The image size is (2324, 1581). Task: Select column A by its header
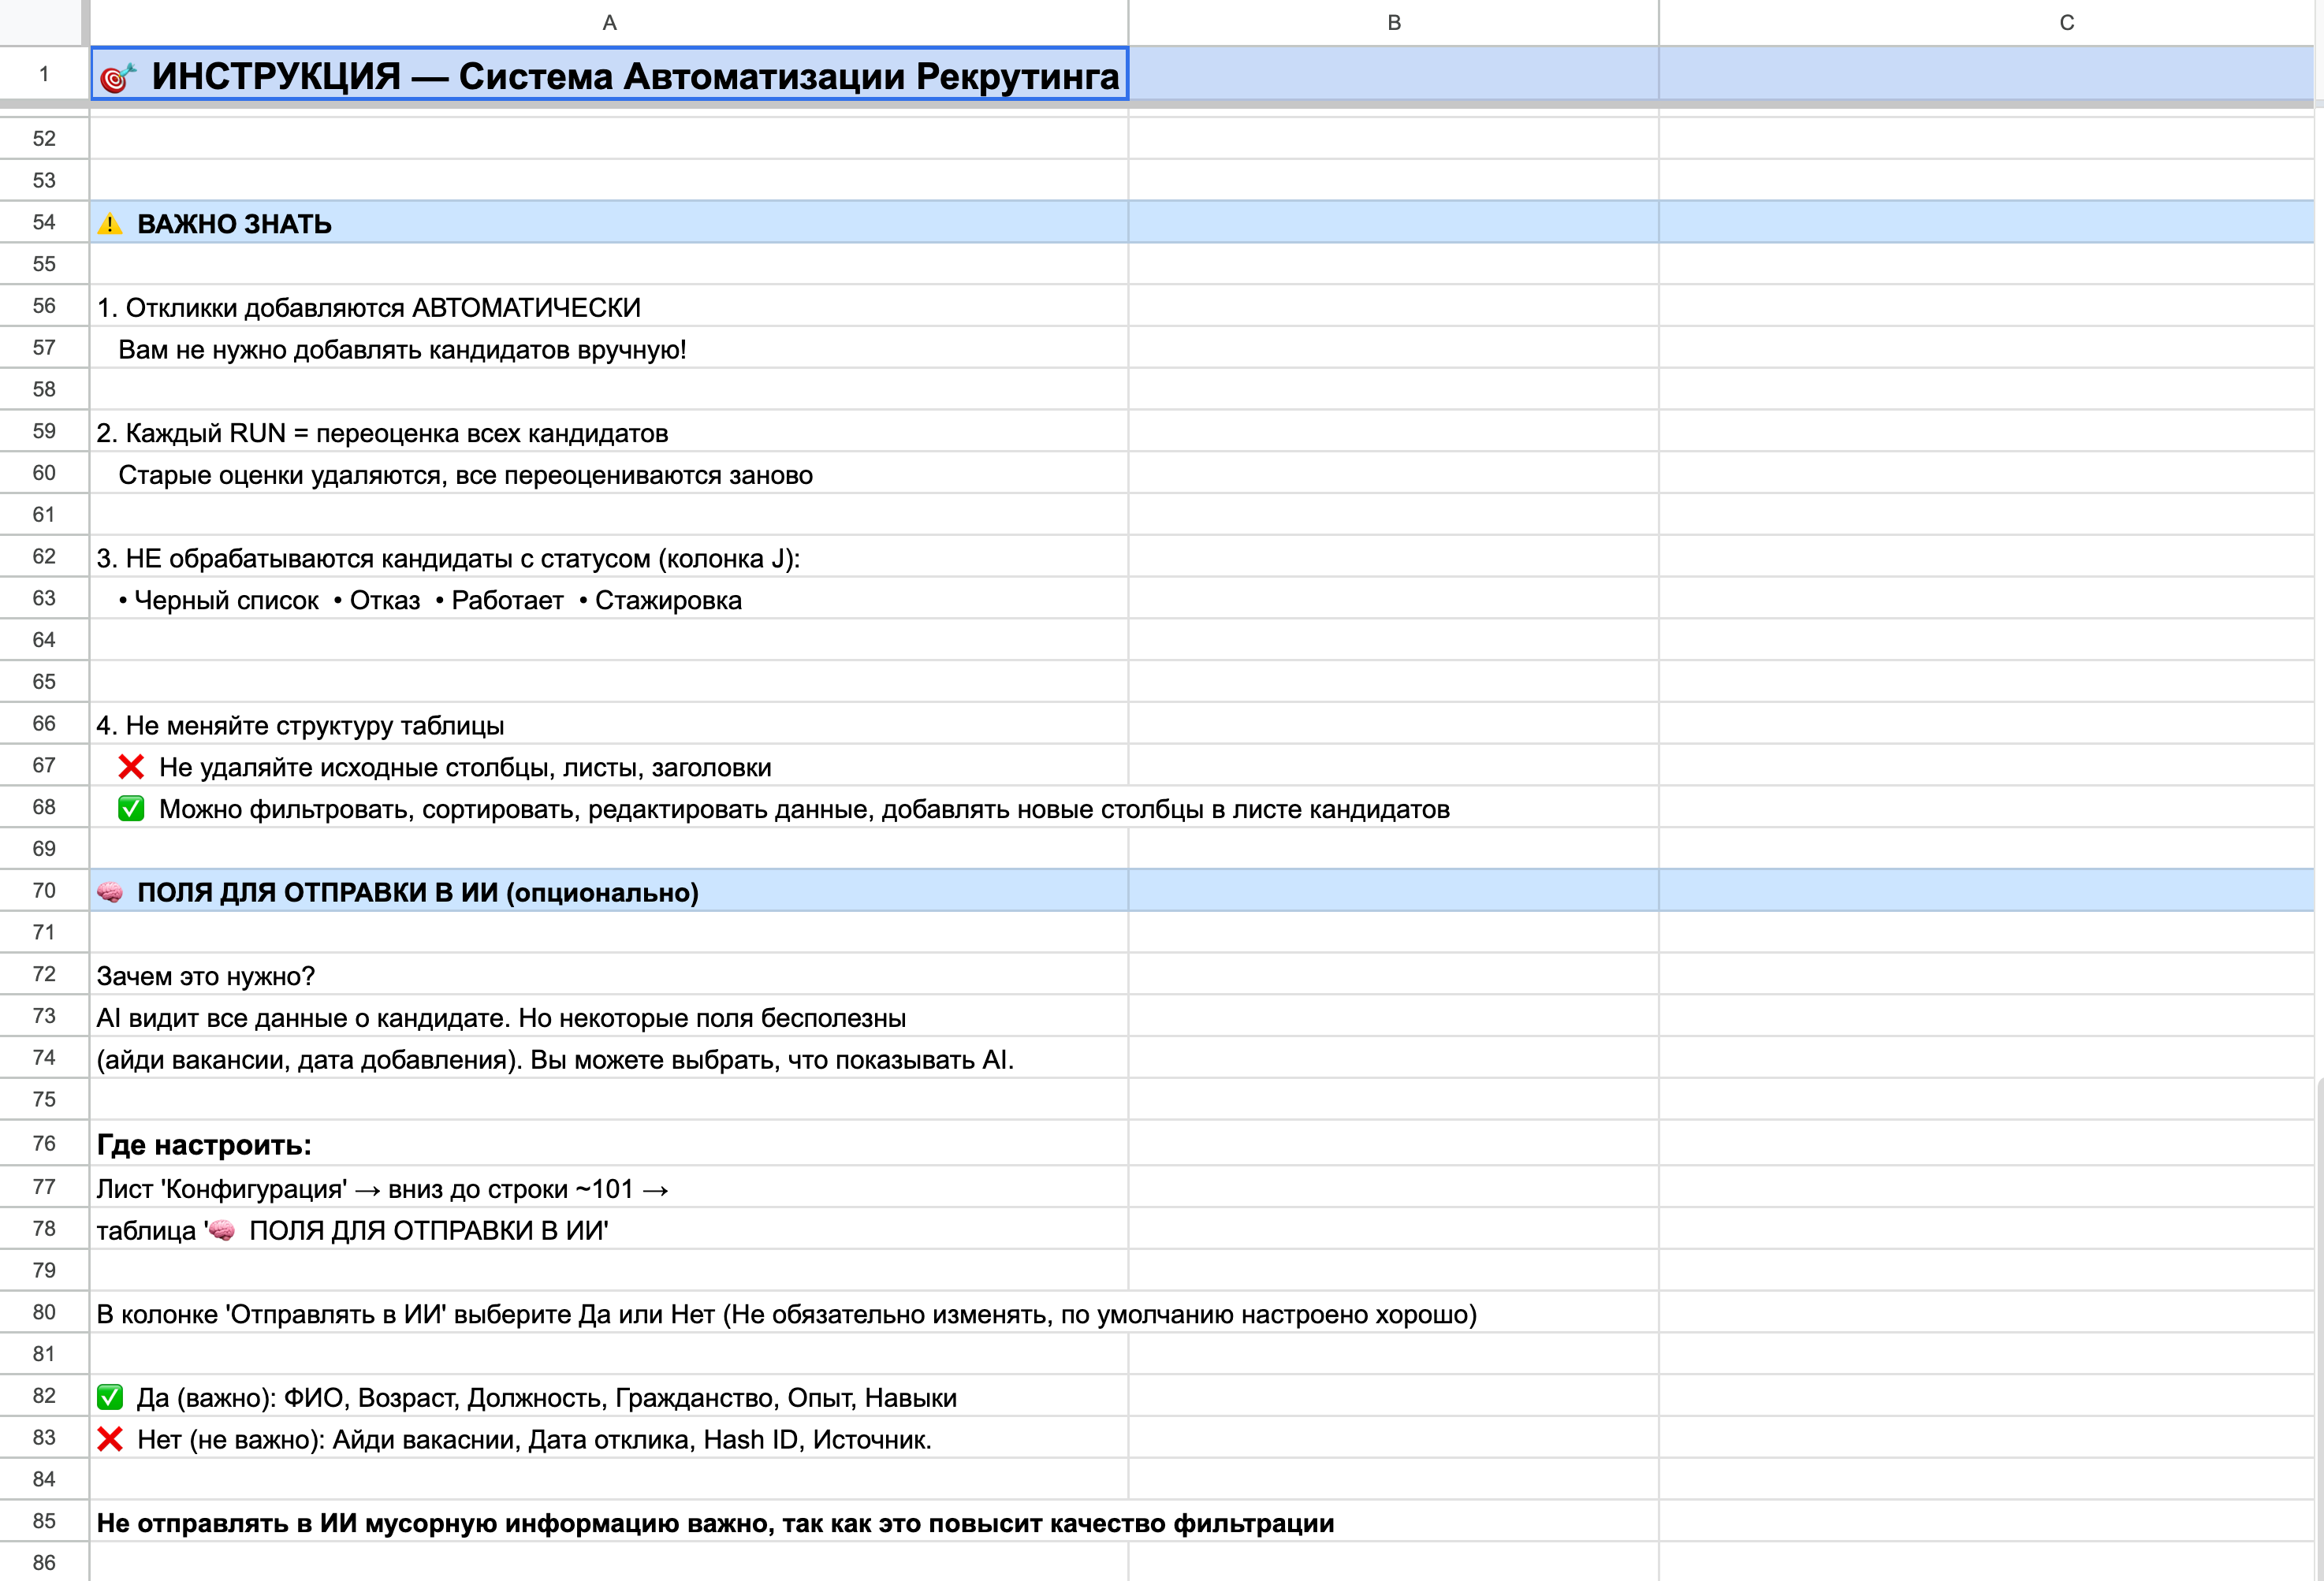tap(609, 22)
